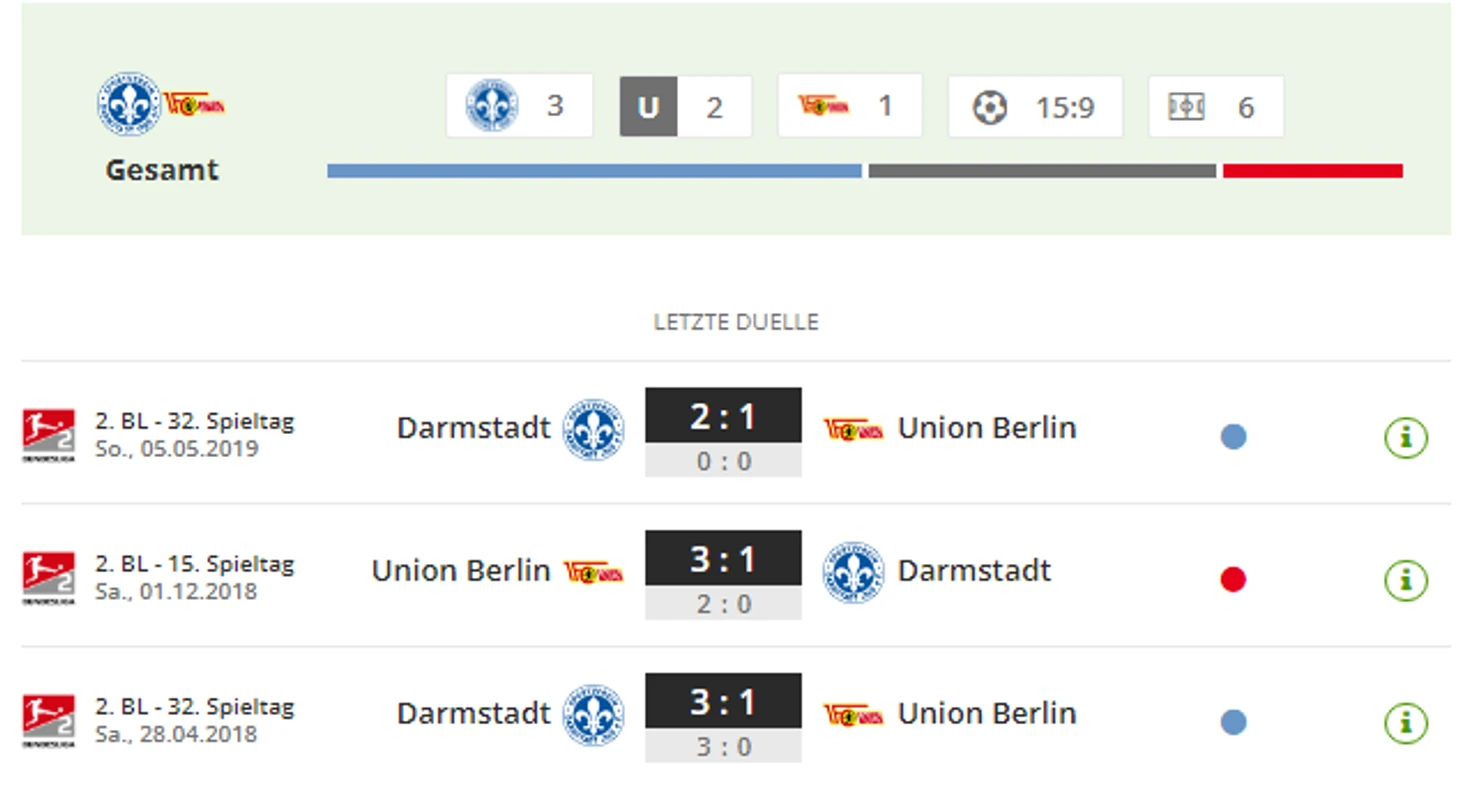Open Darmstadt team link in 28.04.2018 match

coord(473,713)
